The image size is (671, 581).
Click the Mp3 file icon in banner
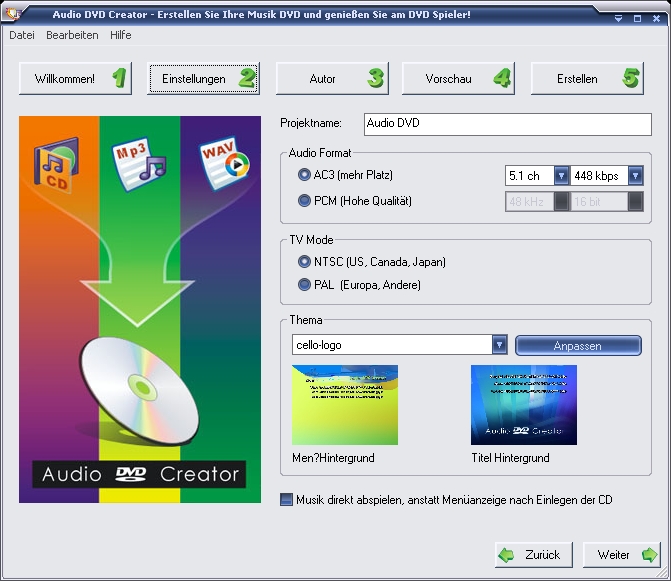138,164
